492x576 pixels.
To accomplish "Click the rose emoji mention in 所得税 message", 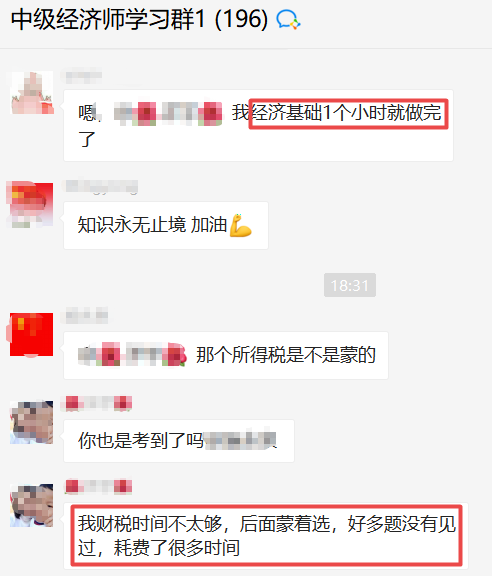I will (x=133, y=354).
